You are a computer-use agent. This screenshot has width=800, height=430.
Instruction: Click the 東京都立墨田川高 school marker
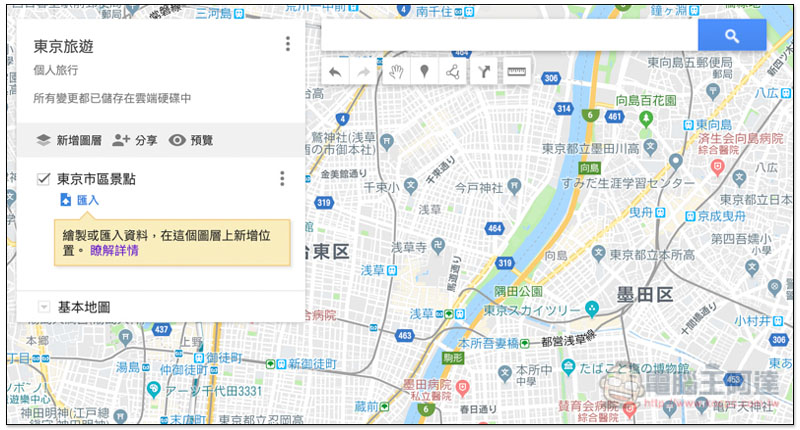pyautogui.click(x=650, y=147)
